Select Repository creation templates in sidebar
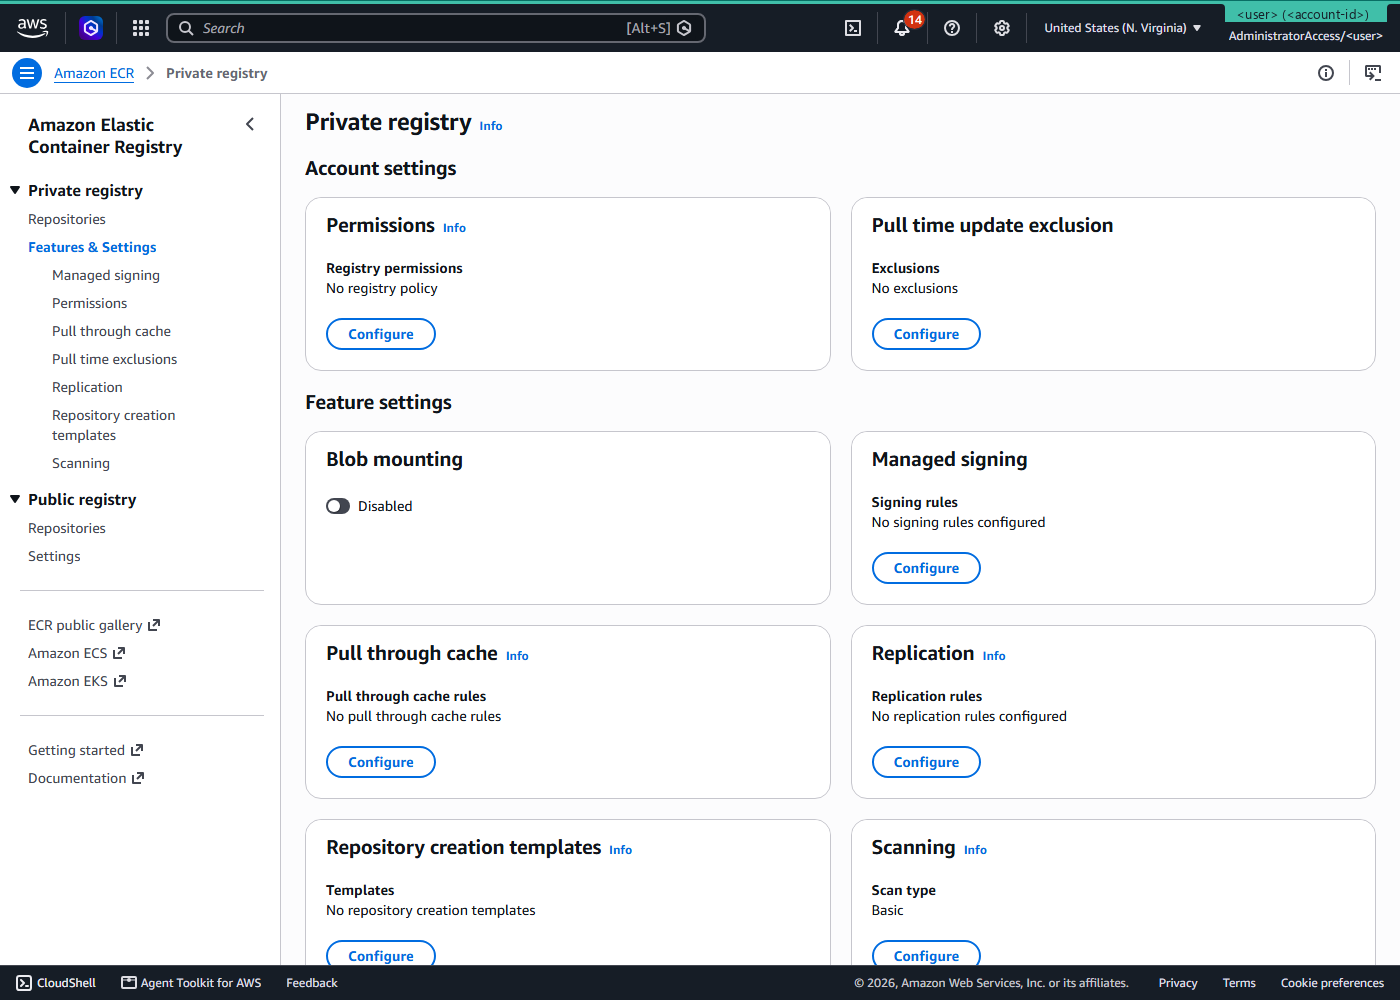The height and width of the screenshot is (1000, 1400). (113, 425)
